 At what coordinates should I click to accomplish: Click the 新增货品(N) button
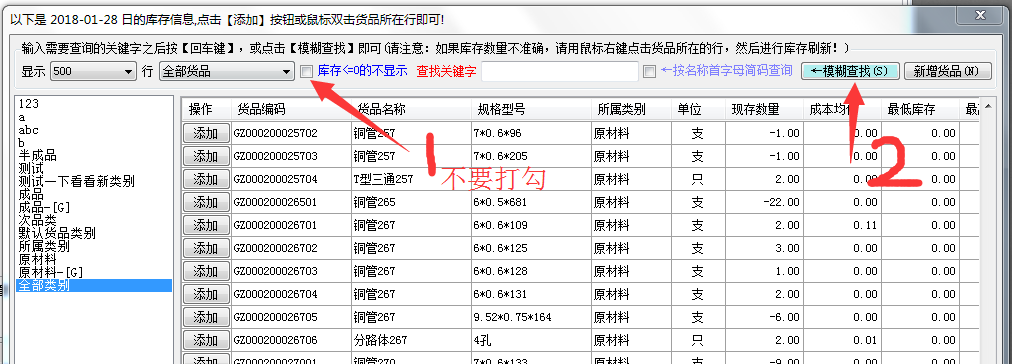click(x=947, y=71)
